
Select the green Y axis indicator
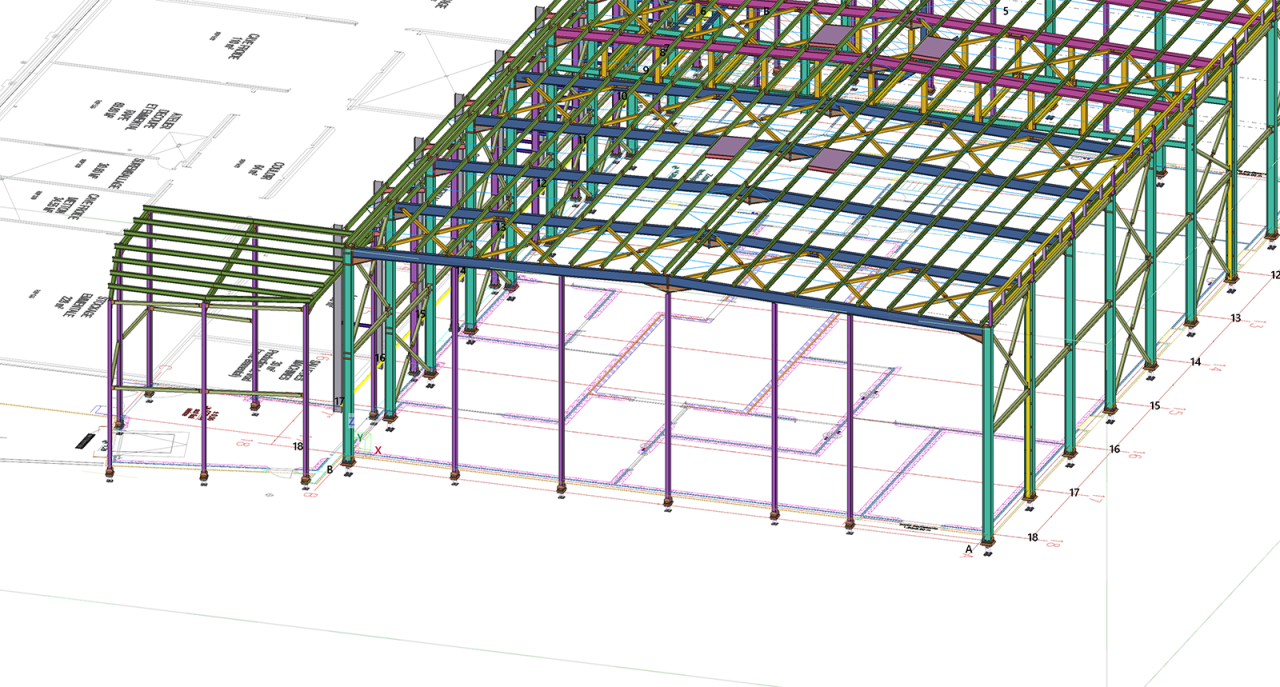click(x=360, y=438)
